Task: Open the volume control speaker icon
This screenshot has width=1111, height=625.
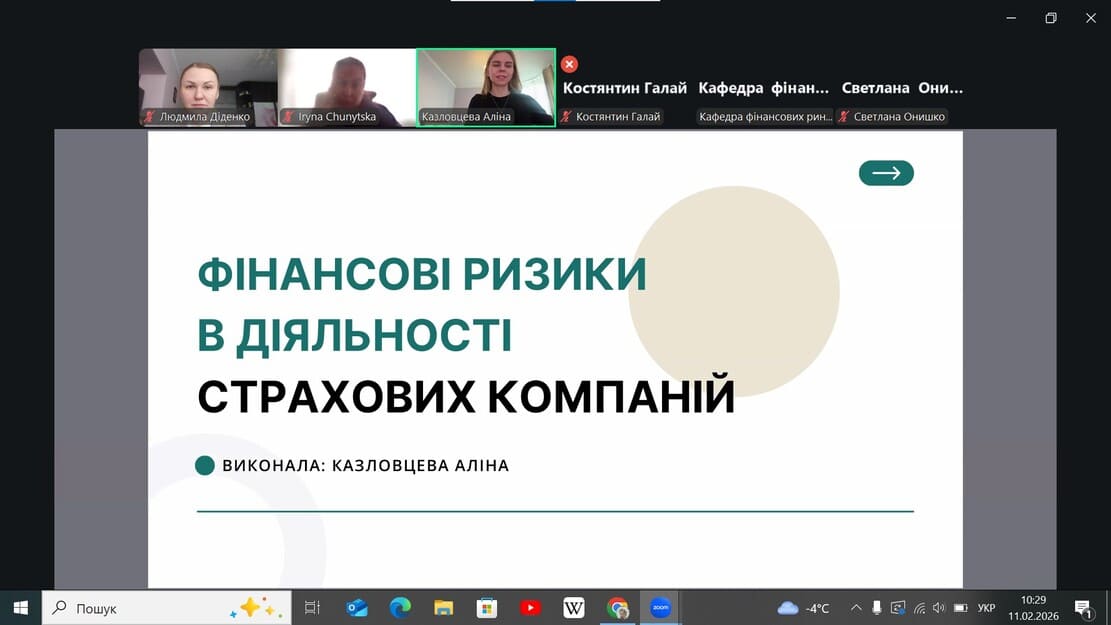Action: pos(939,607)
